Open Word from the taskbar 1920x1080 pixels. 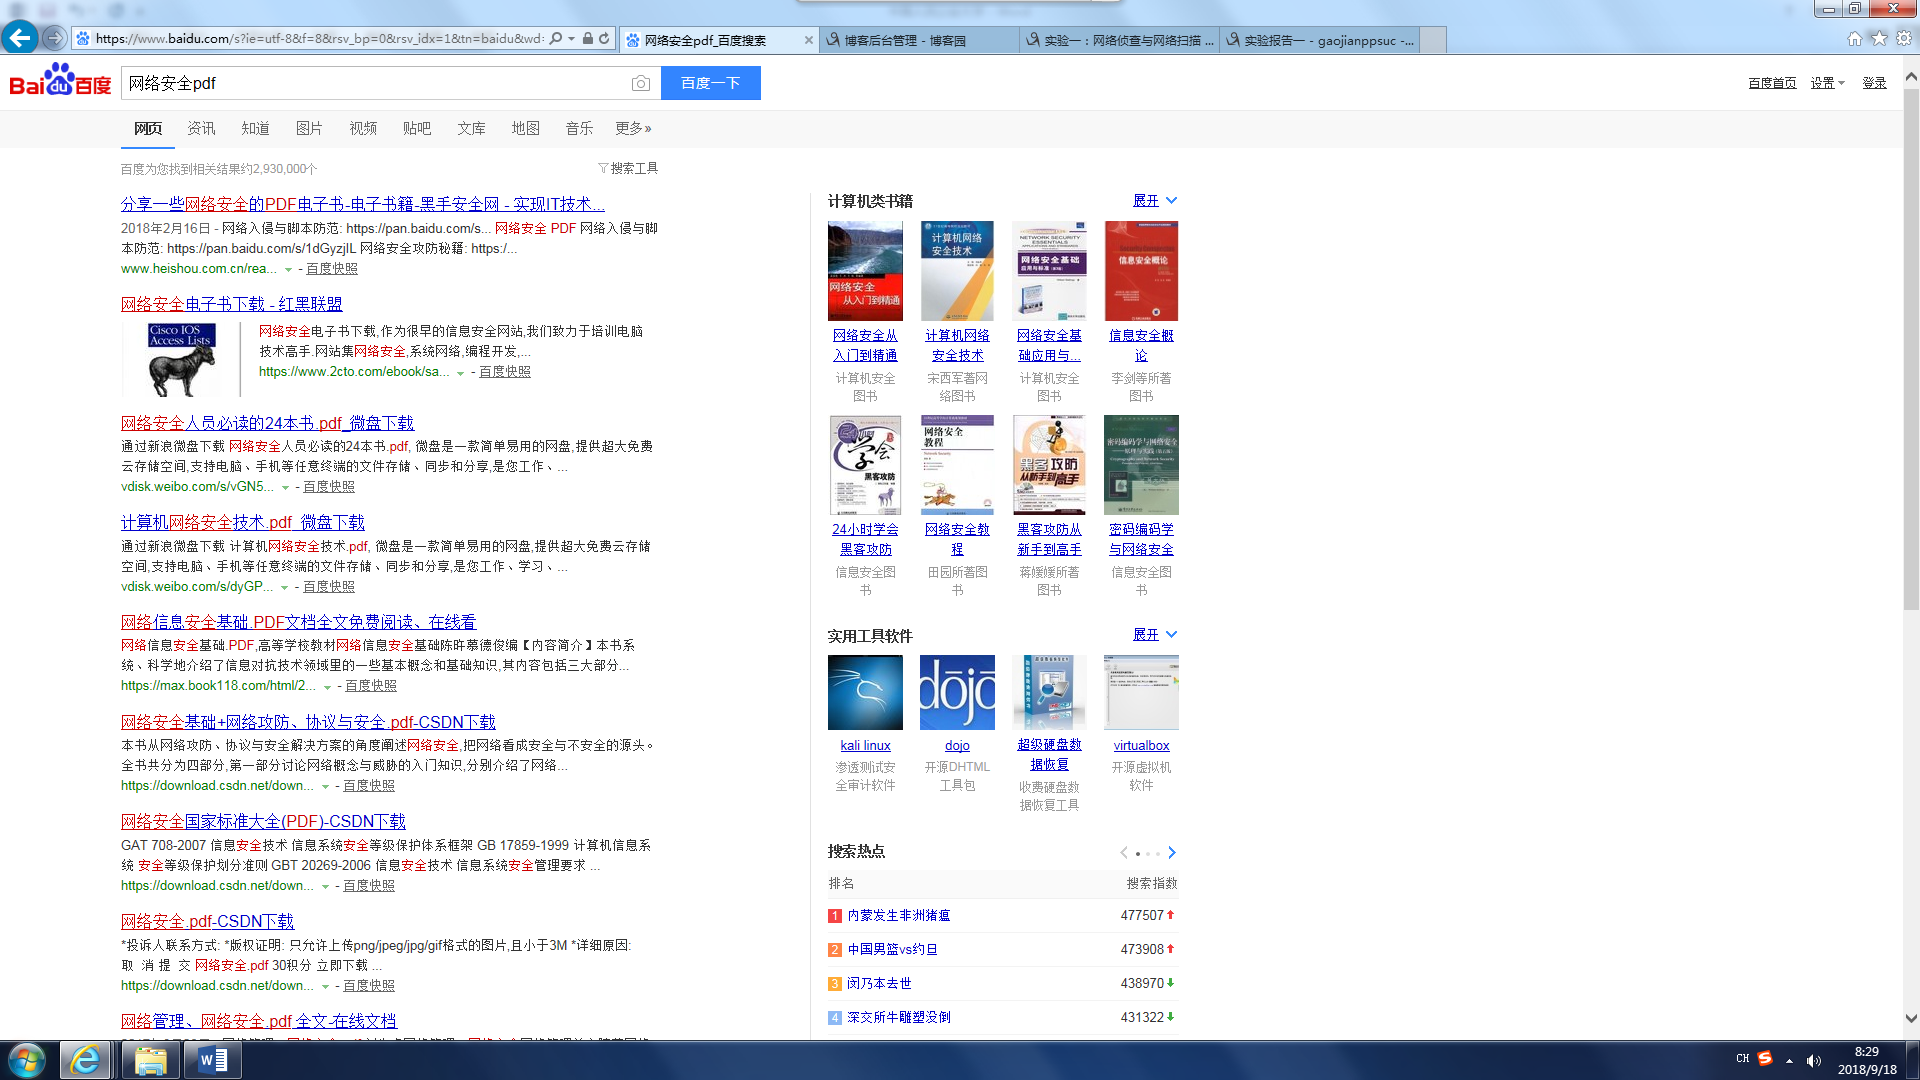pyautogui.click(x=213, y=1060)
